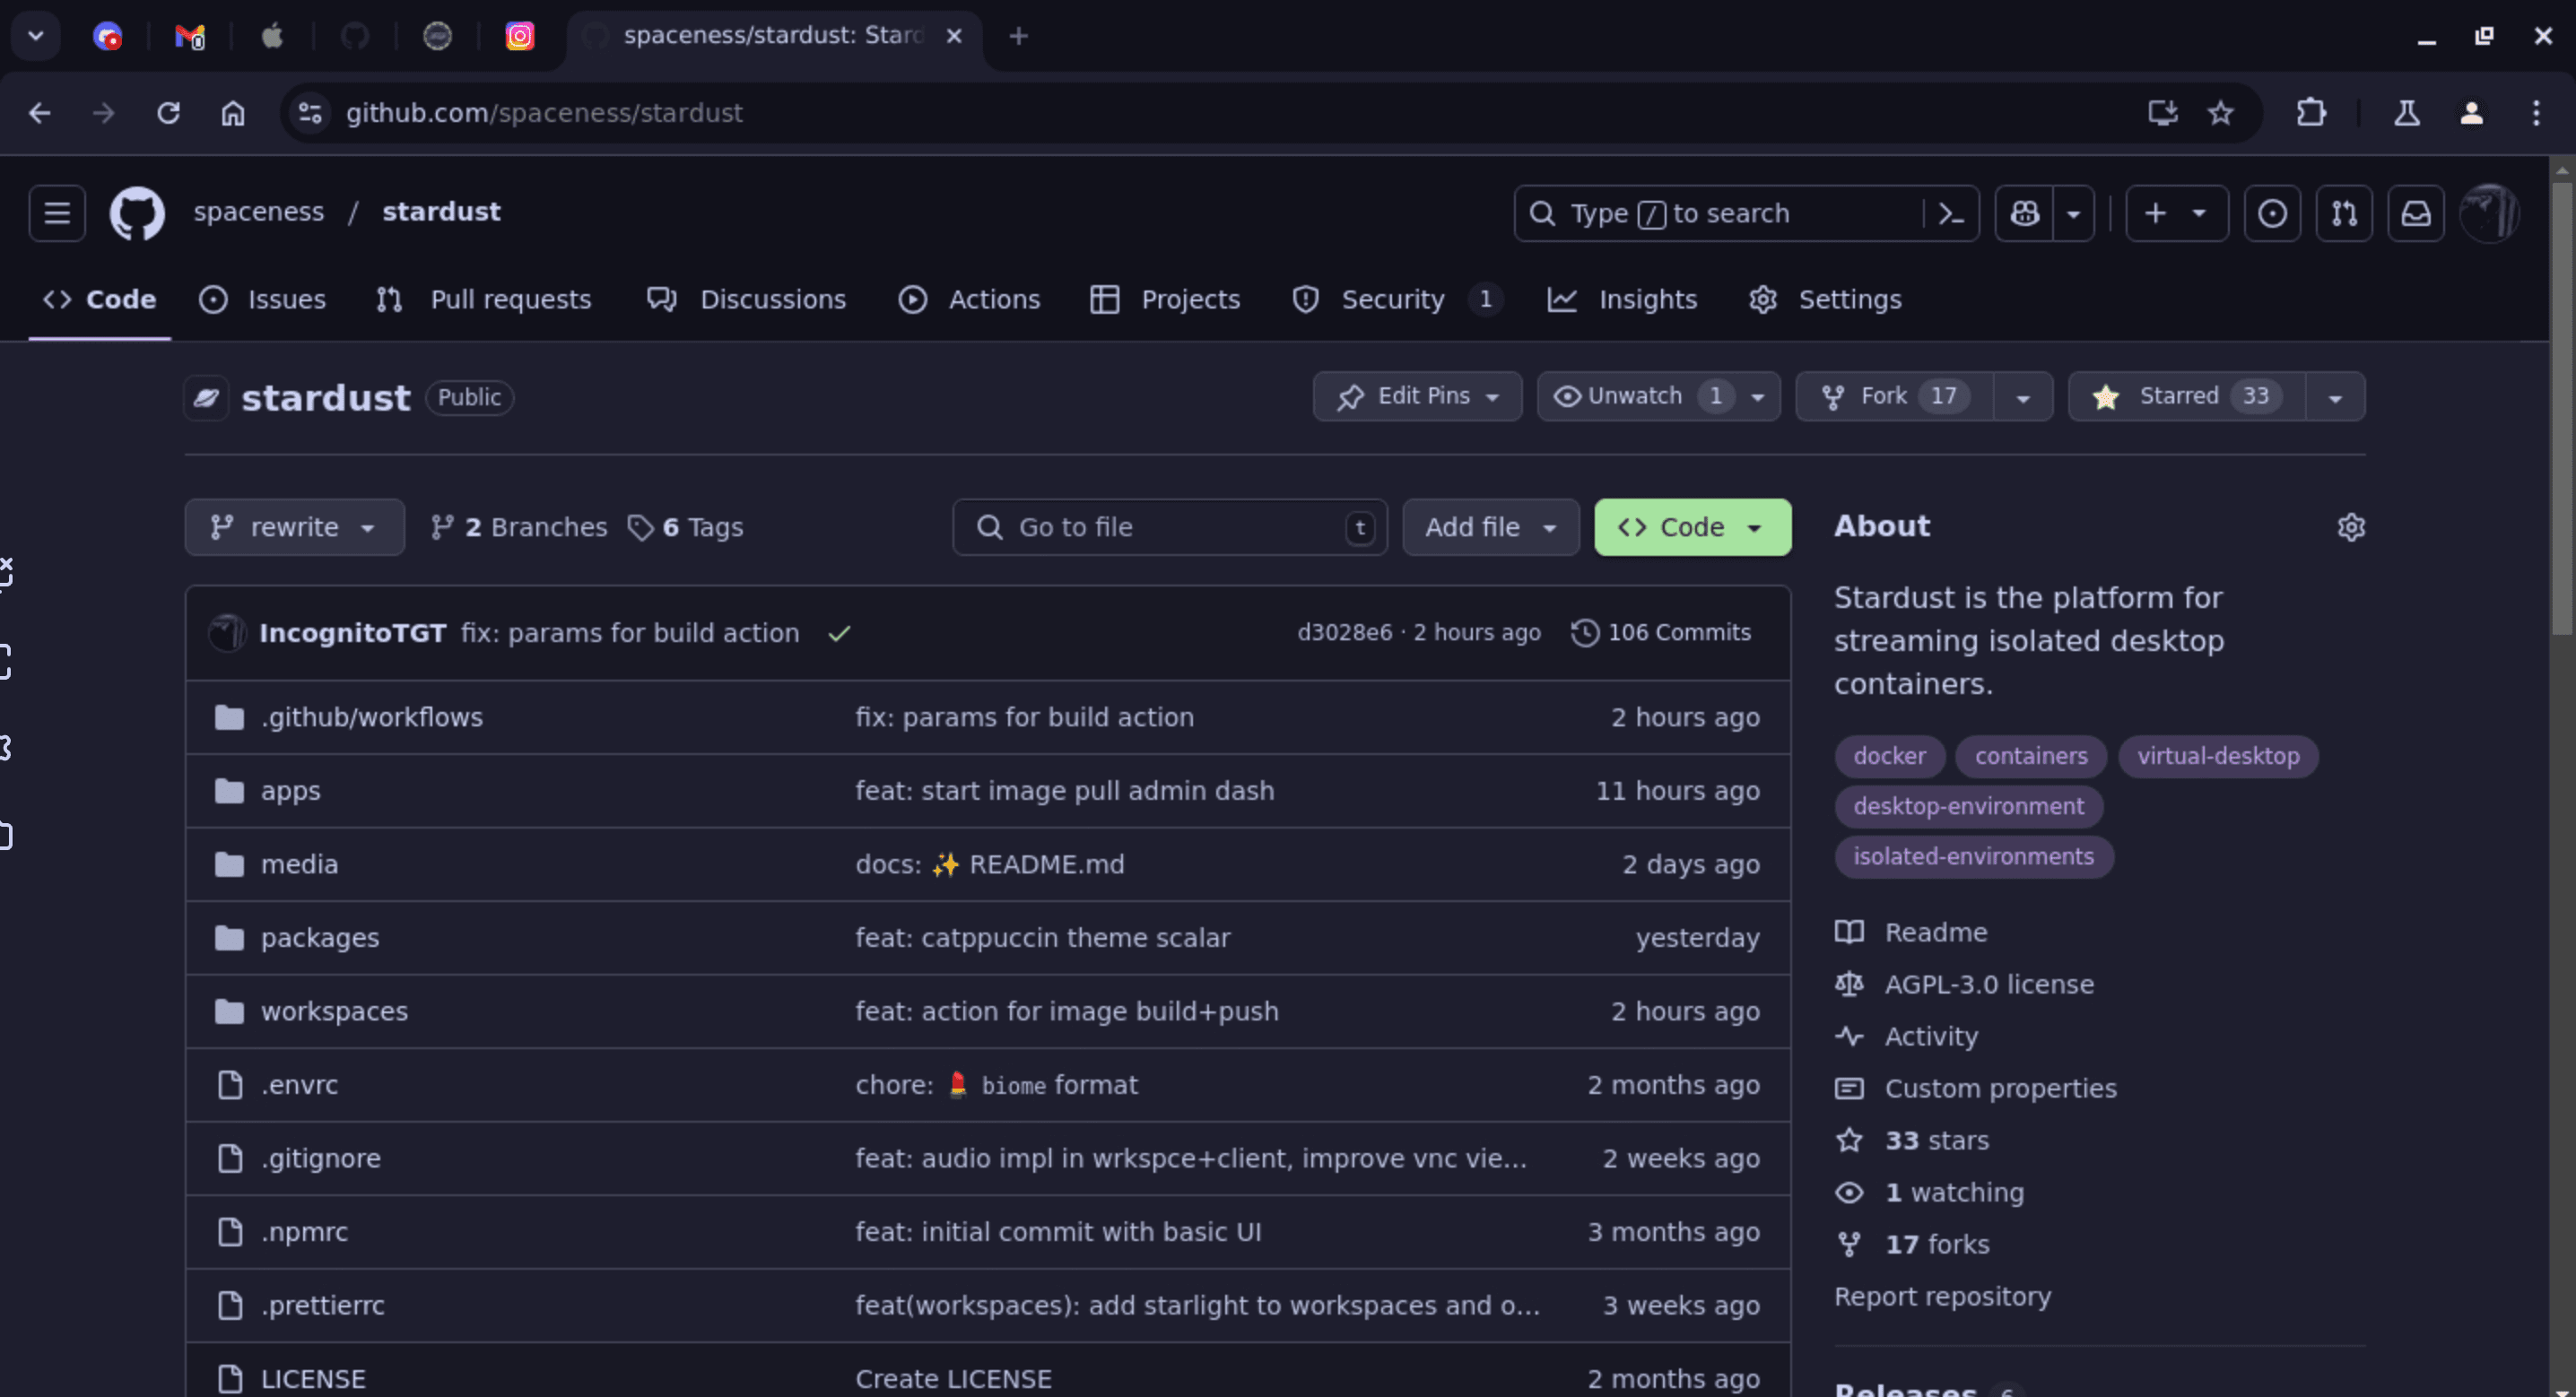Open the create new plus menu
Screen dimensions: 2576x1397
[2177, 213]
